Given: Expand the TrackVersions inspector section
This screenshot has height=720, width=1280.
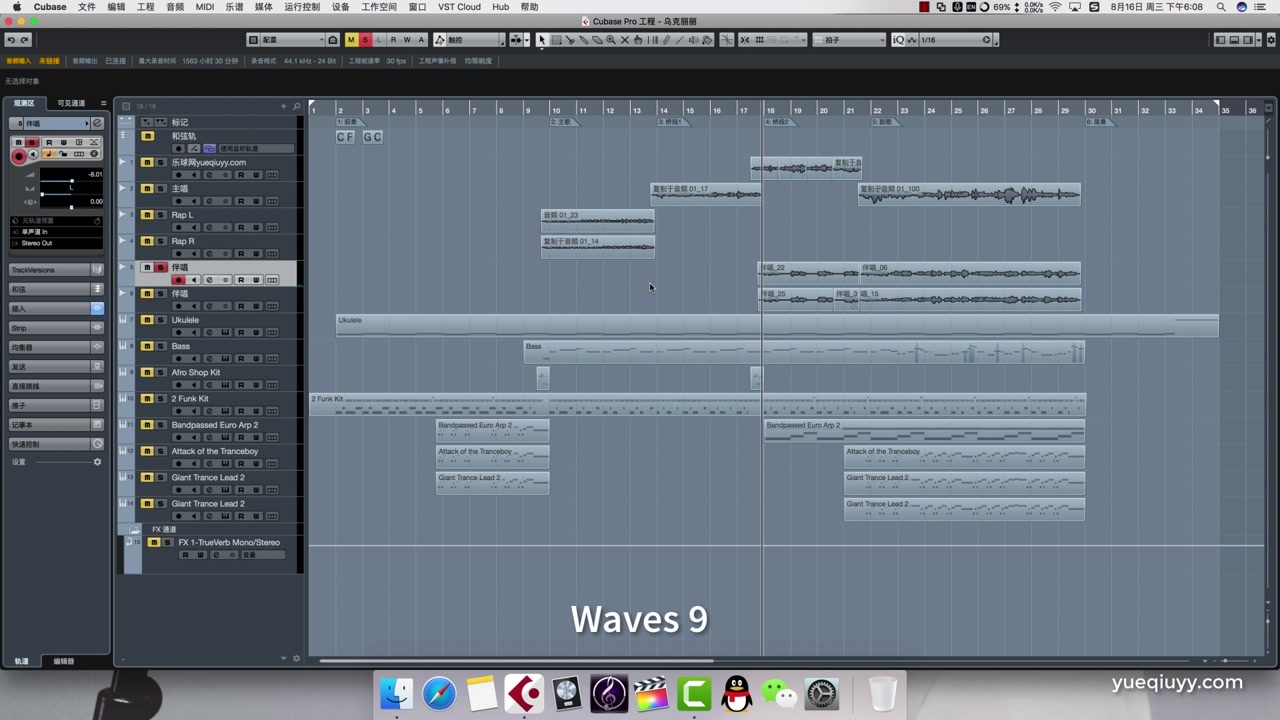Looking at the screenshot, I should [56, 270].
